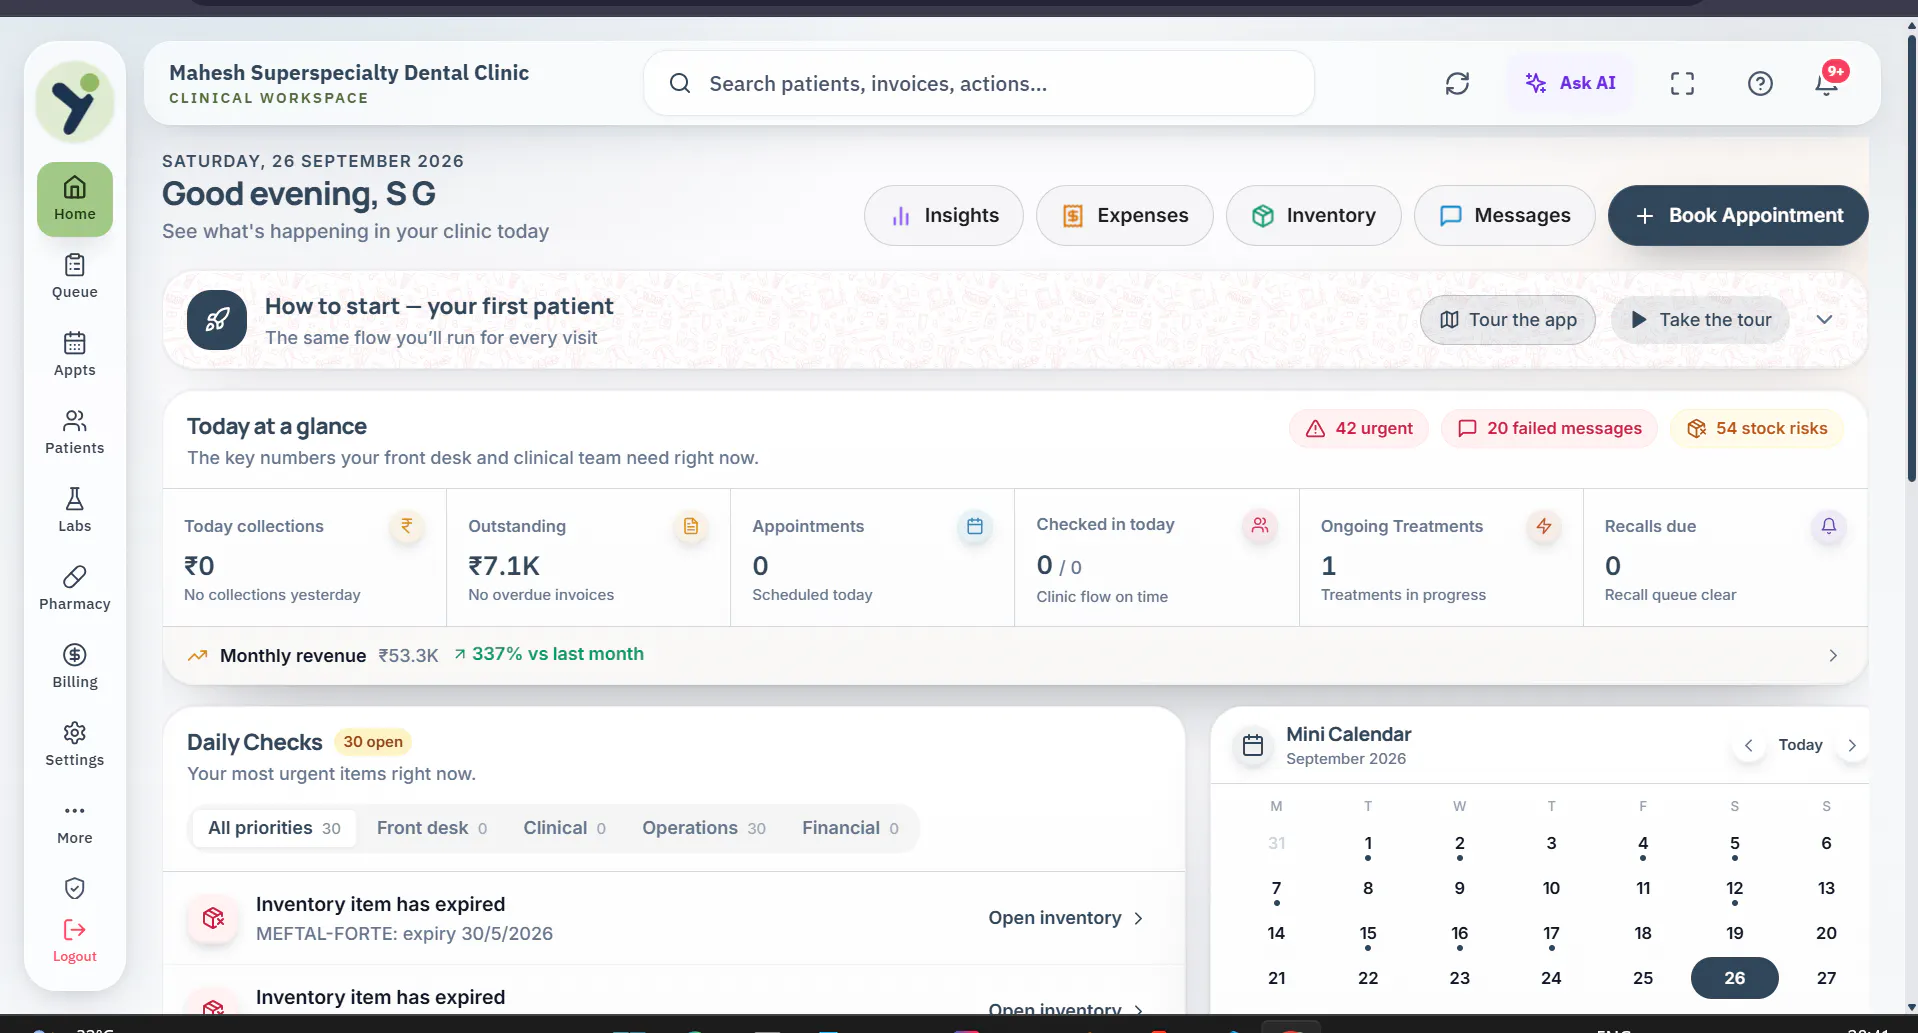
Task: Switch to the Clinical tab
Action: click(565, 828)
